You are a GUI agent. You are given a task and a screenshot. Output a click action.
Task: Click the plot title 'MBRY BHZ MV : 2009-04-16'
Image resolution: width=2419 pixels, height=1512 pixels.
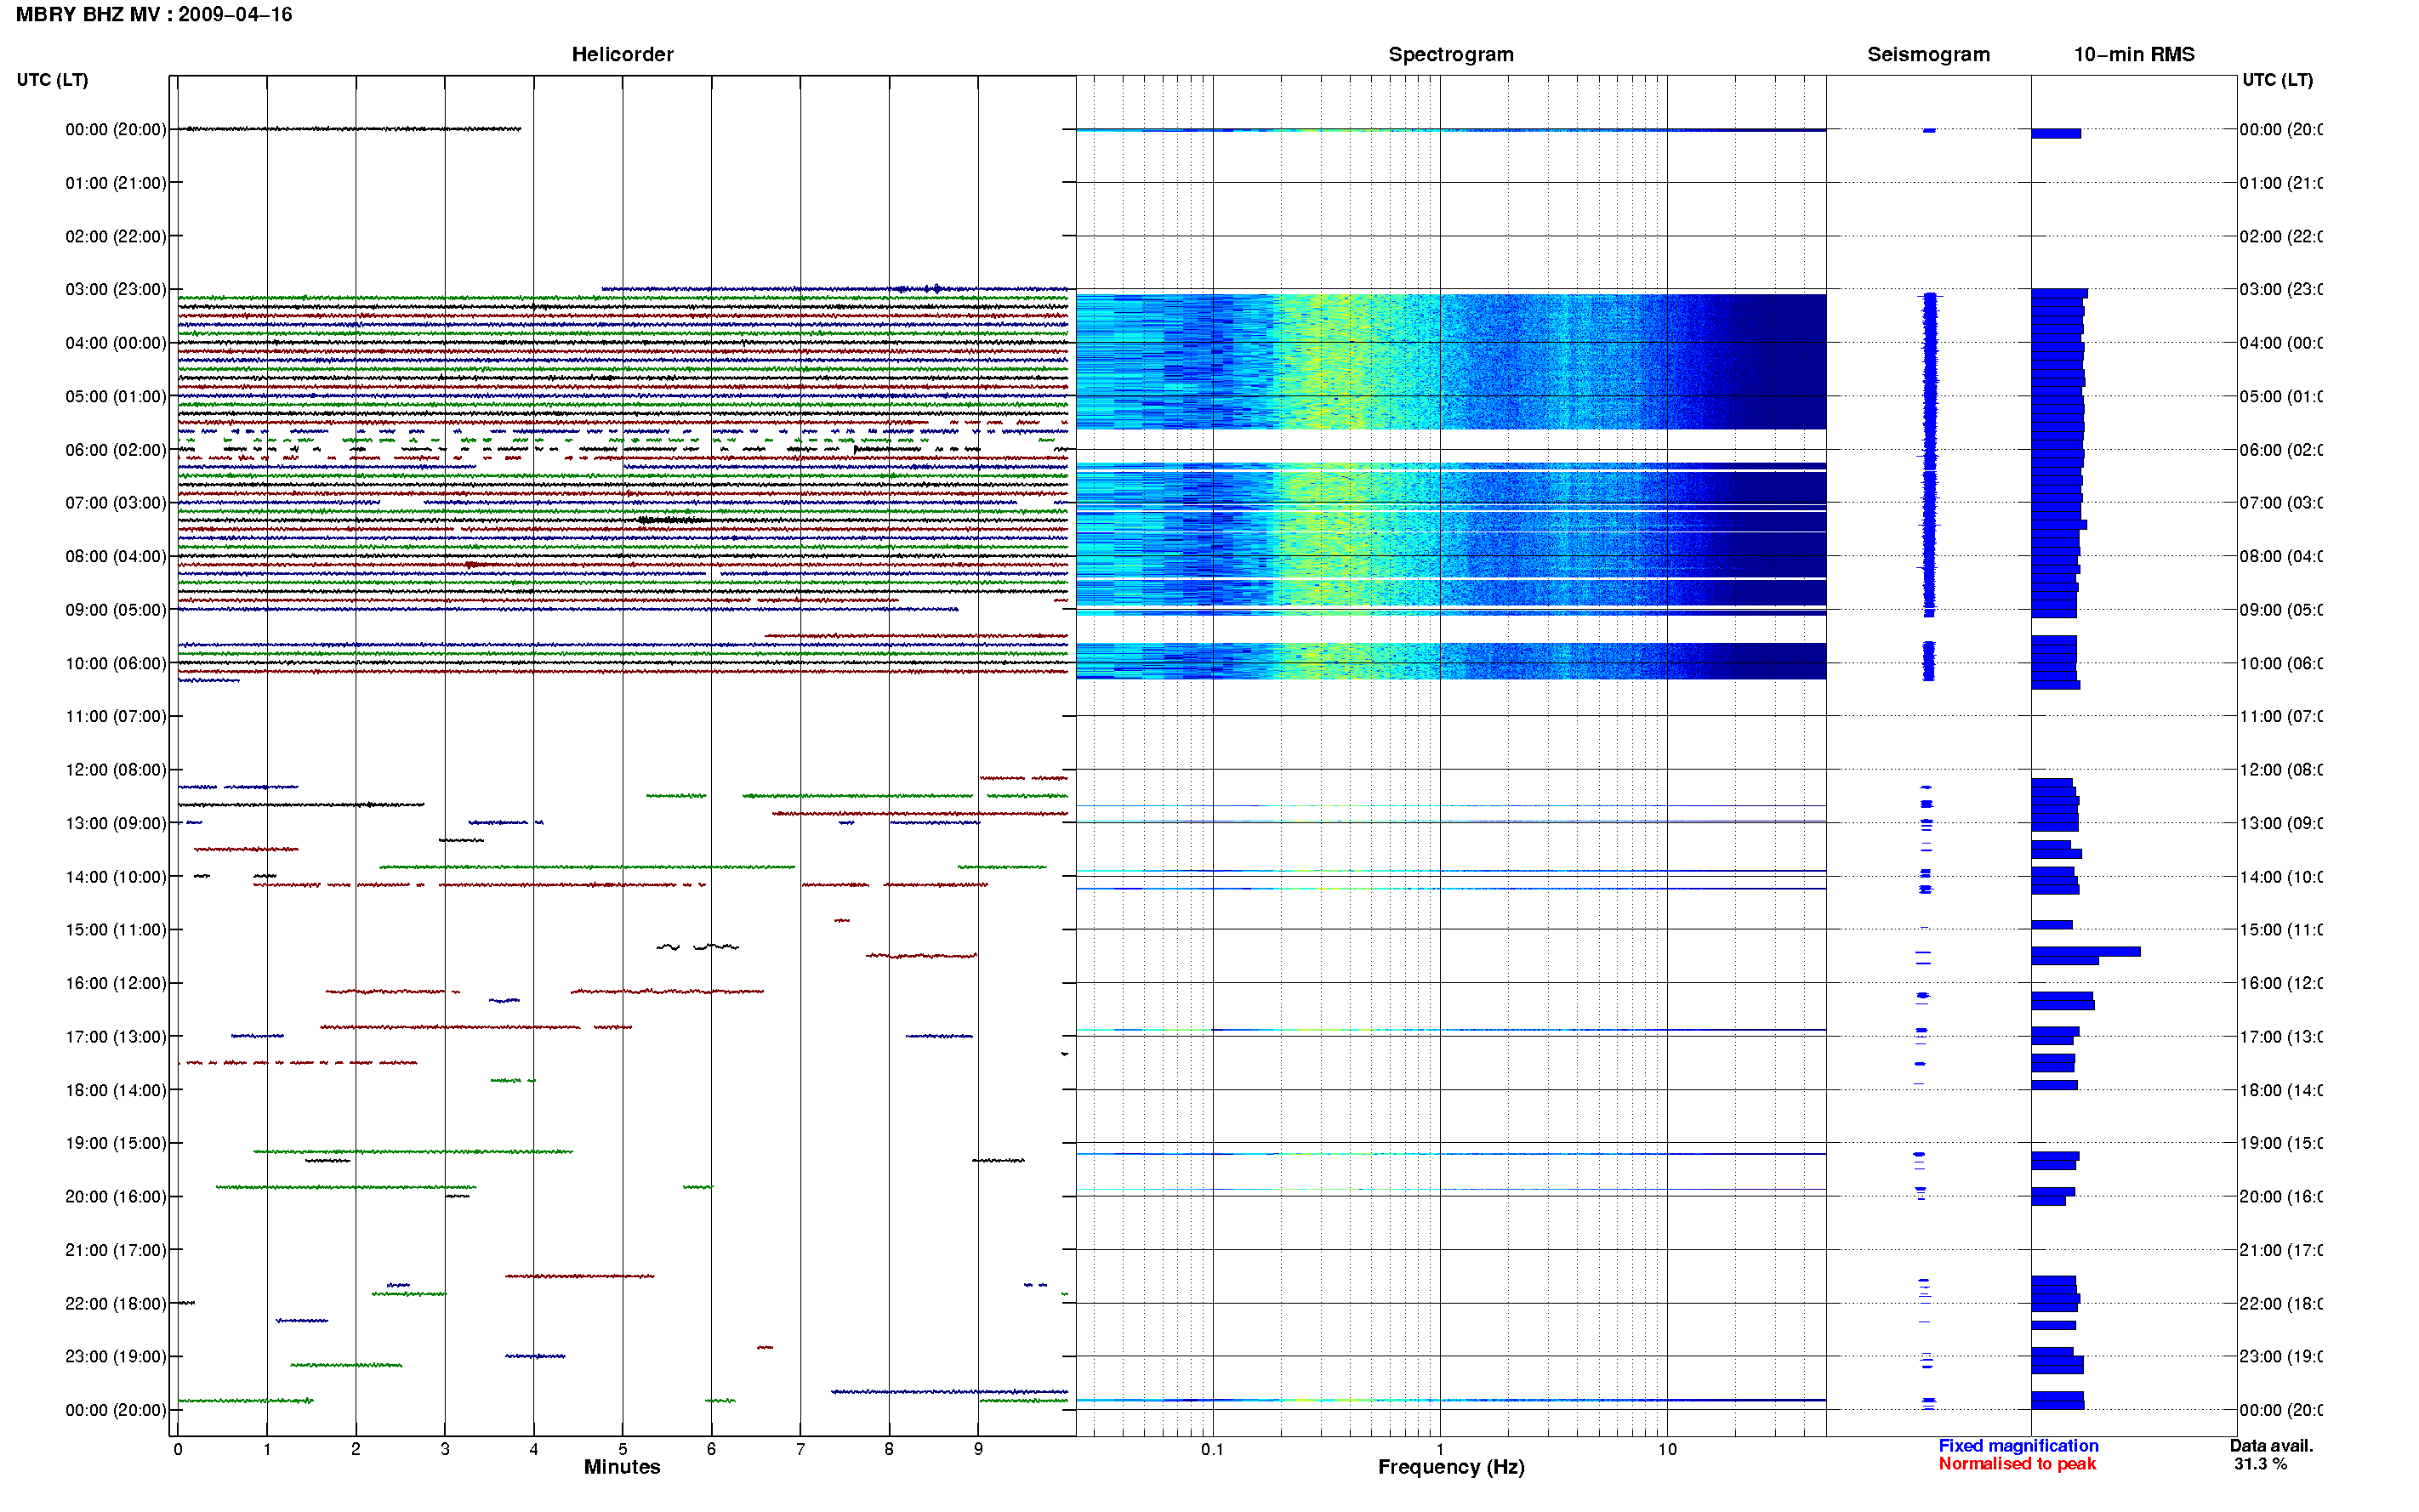pos(154,15)
